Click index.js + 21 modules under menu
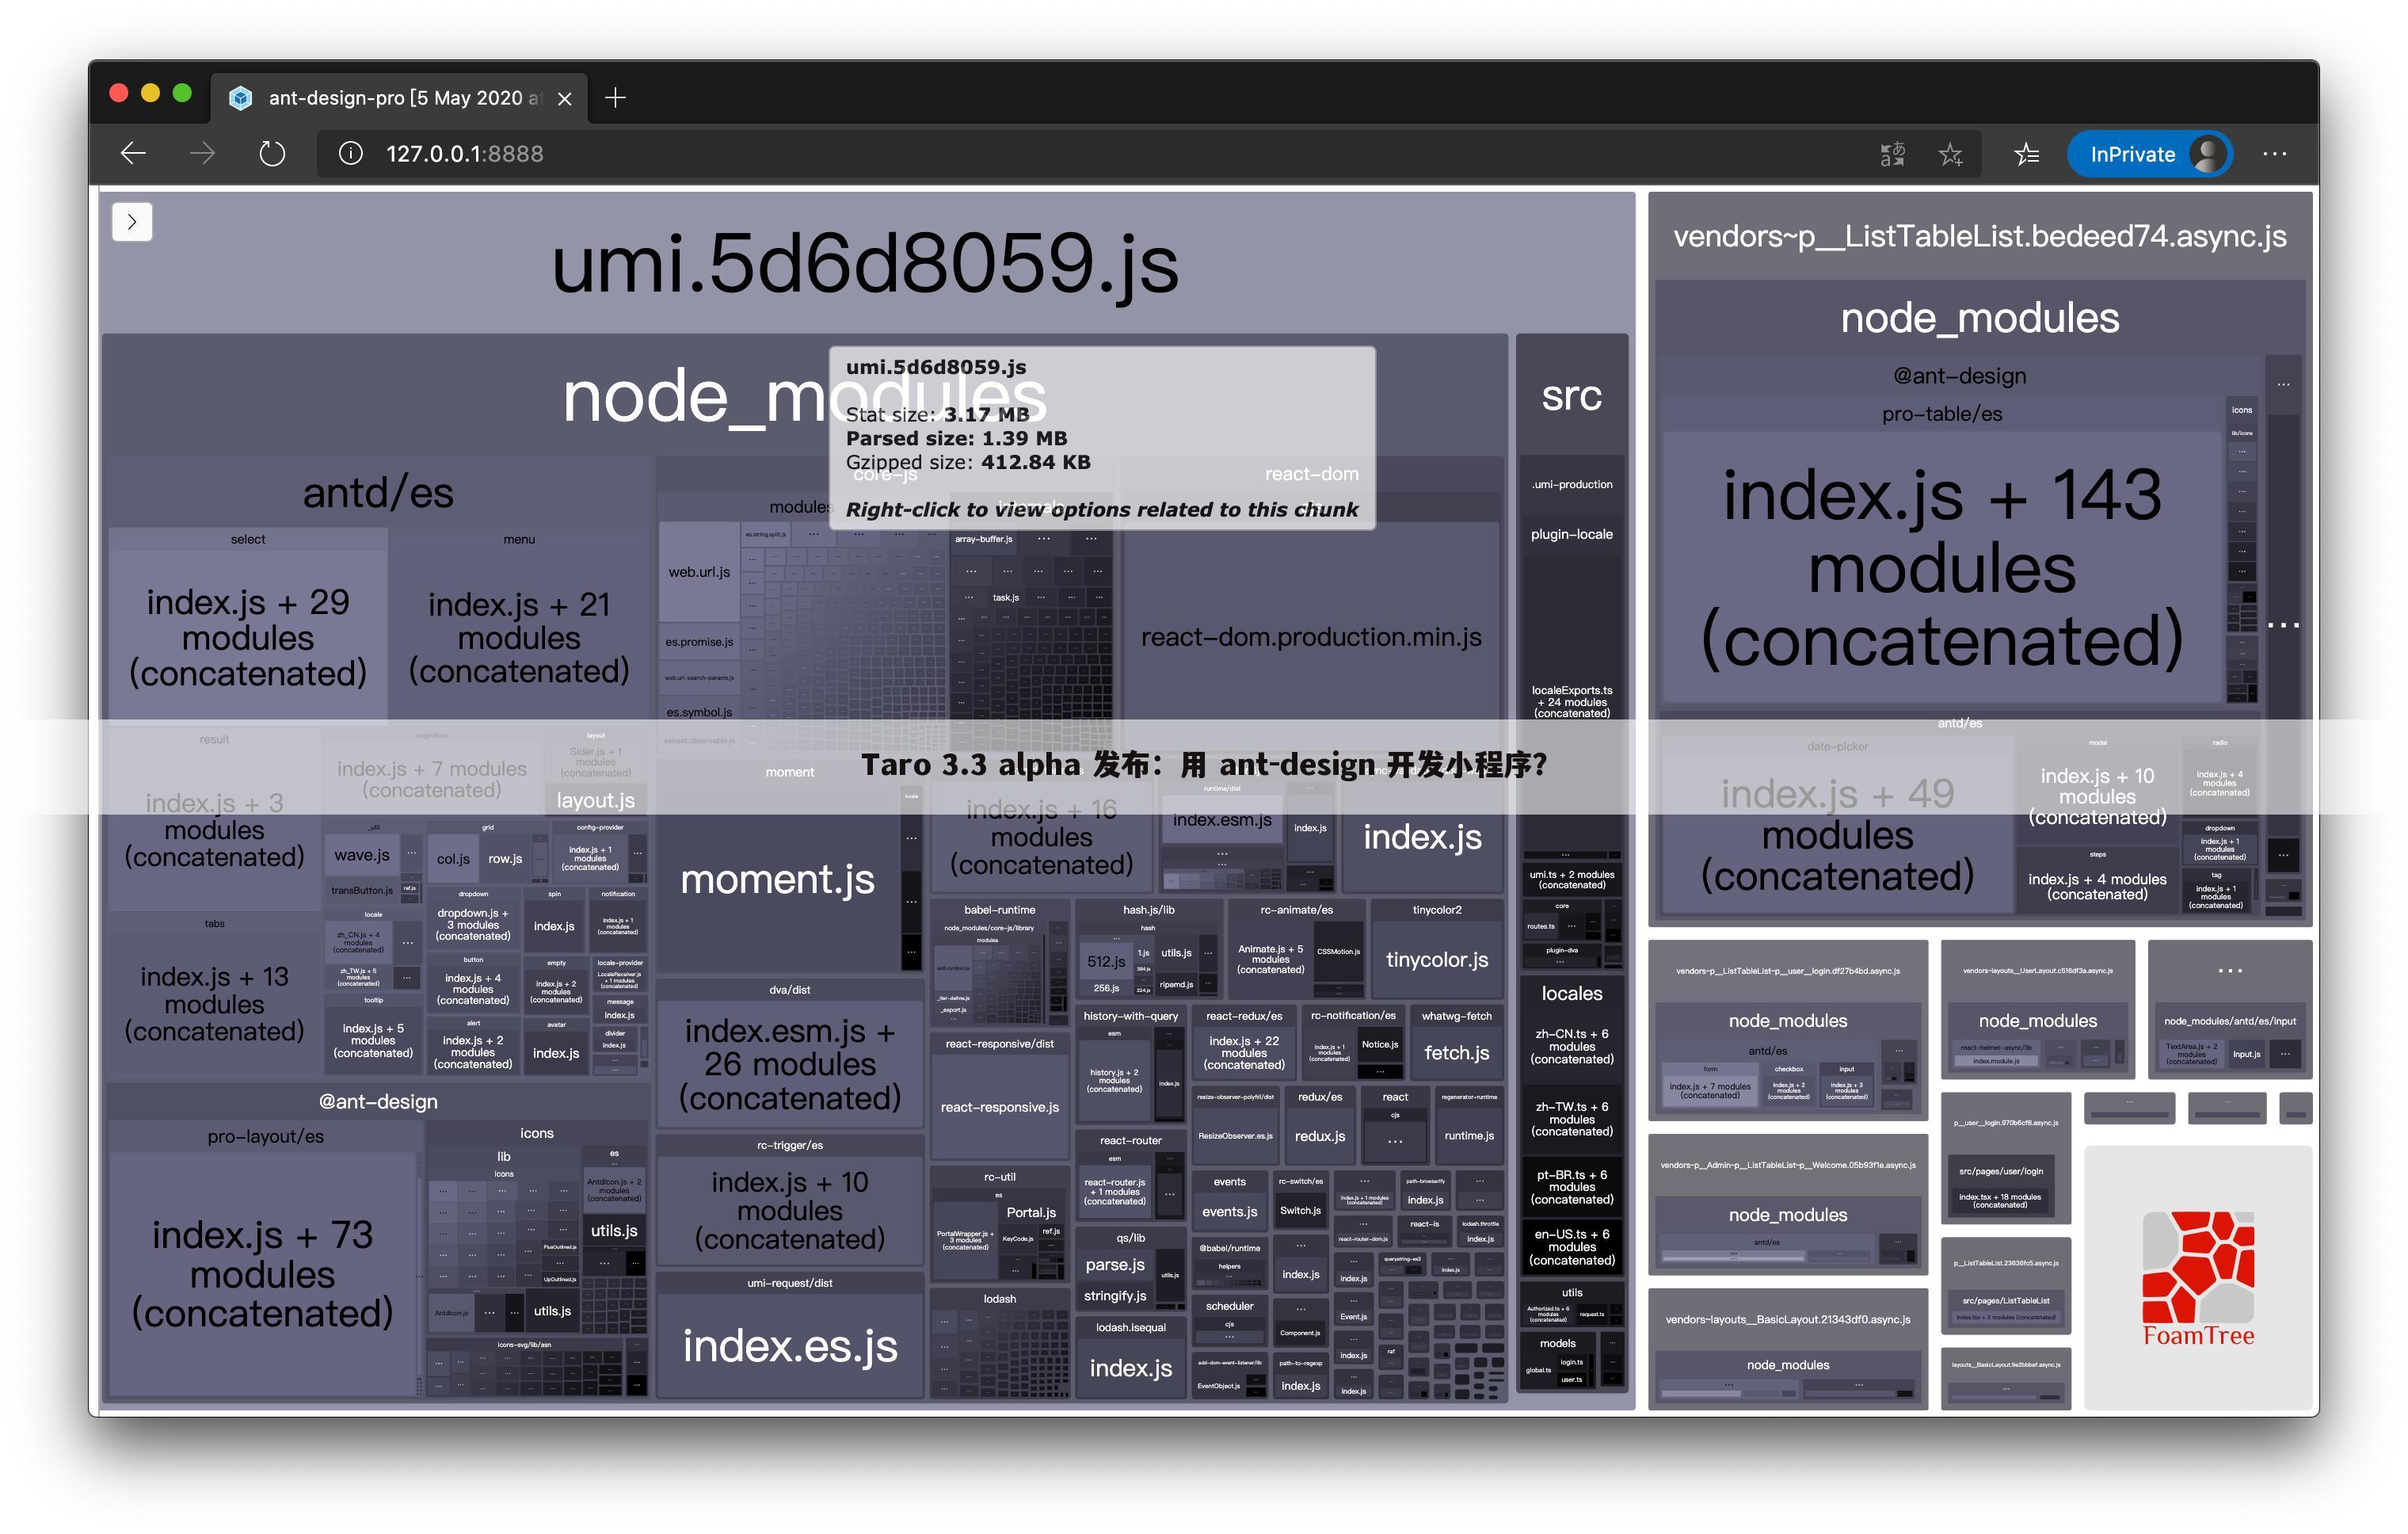2408x1534 pixels. (519, 637)
